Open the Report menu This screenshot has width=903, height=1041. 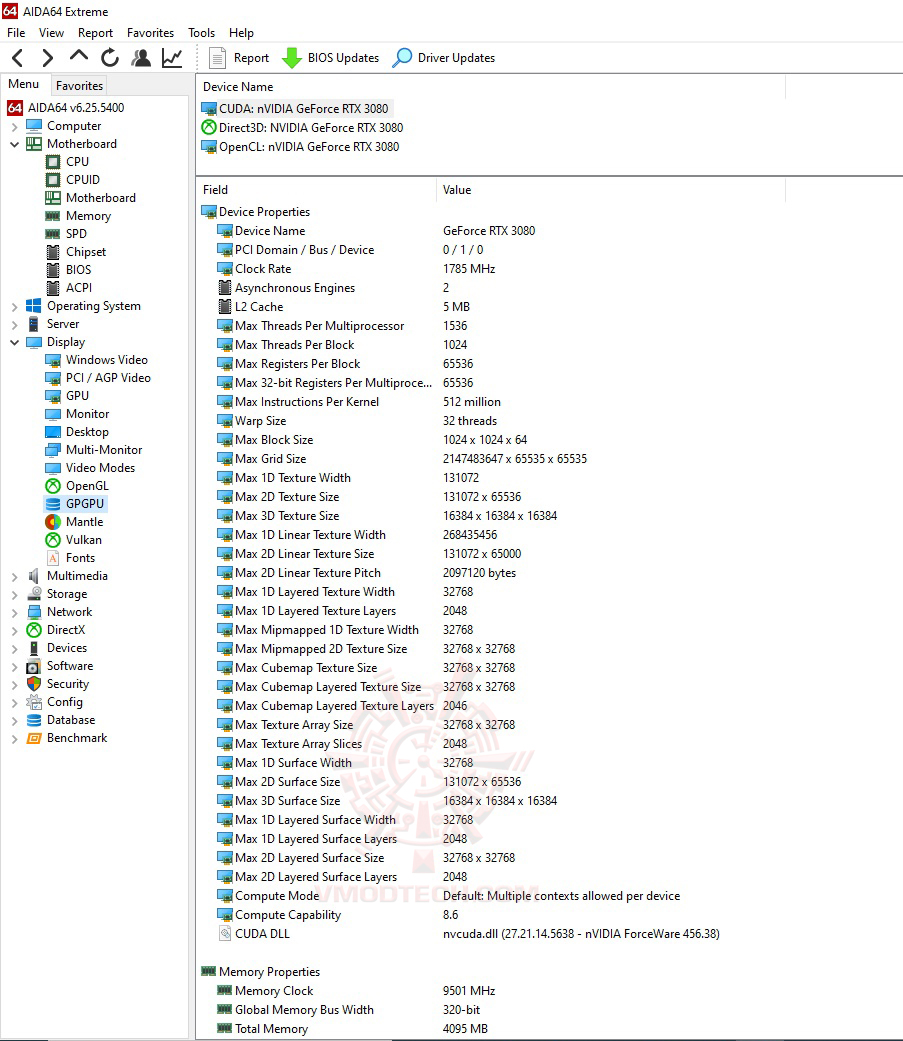pos(95,32)
